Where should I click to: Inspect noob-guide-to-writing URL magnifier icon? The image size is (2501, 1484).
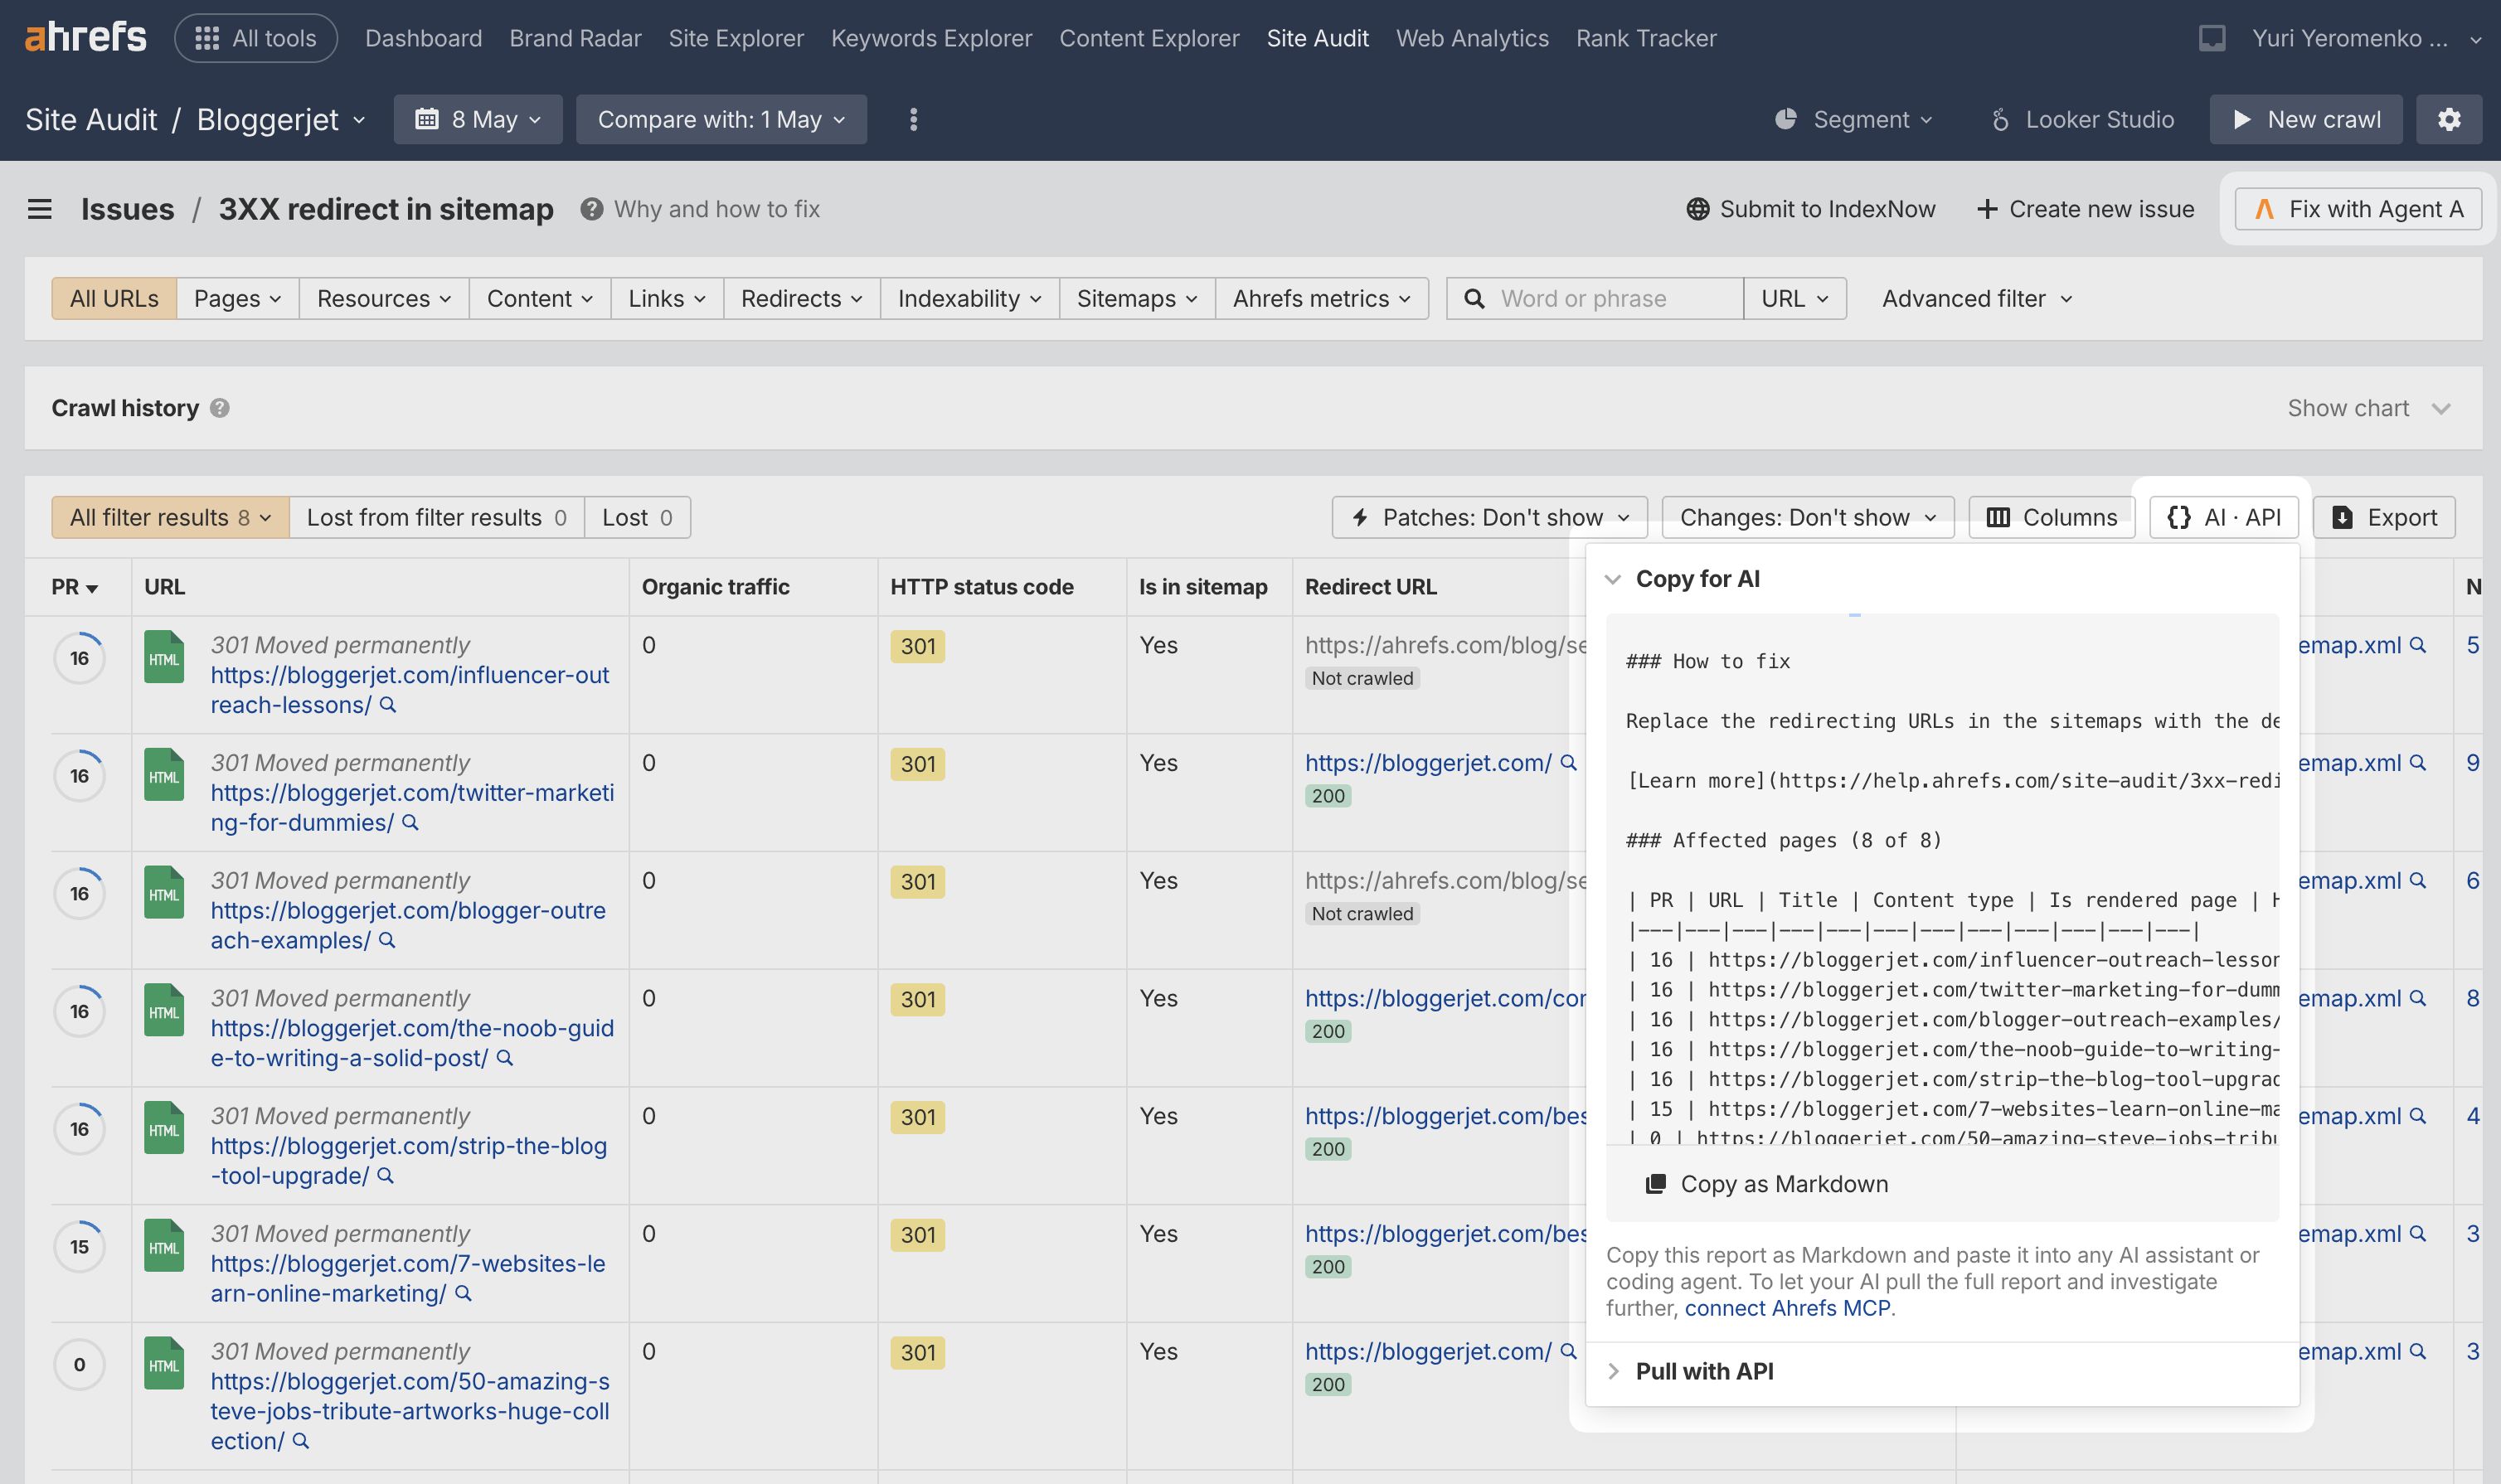(x=505, y=1058)
